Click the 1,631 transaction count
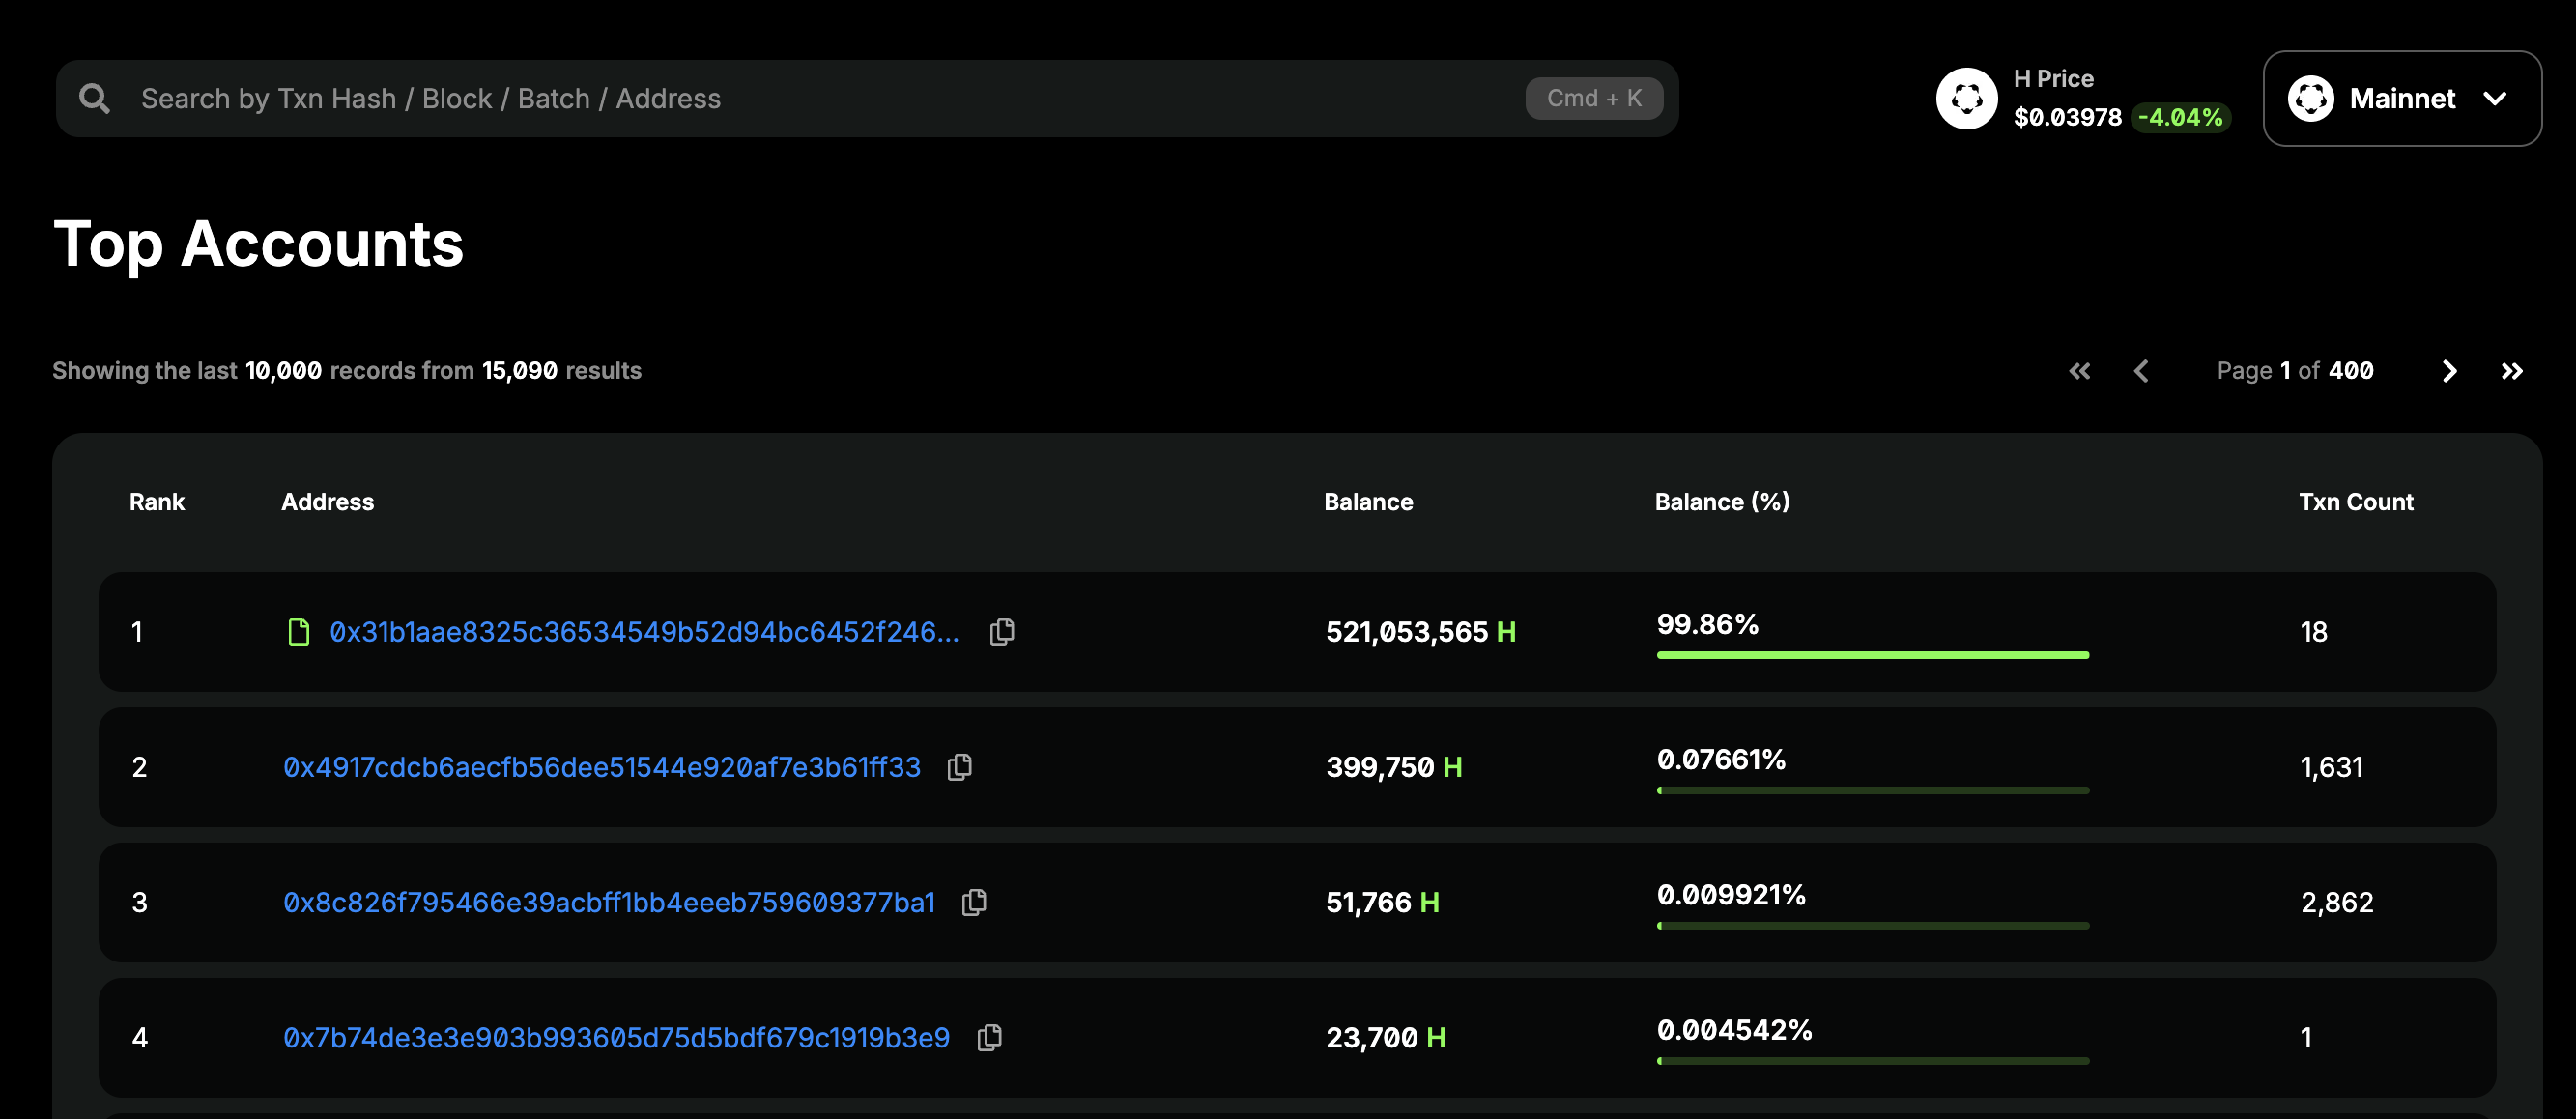Image resolution: width=2576 pixels, height=1119 pixels. pyautogui.click(x=2332, y=767)
